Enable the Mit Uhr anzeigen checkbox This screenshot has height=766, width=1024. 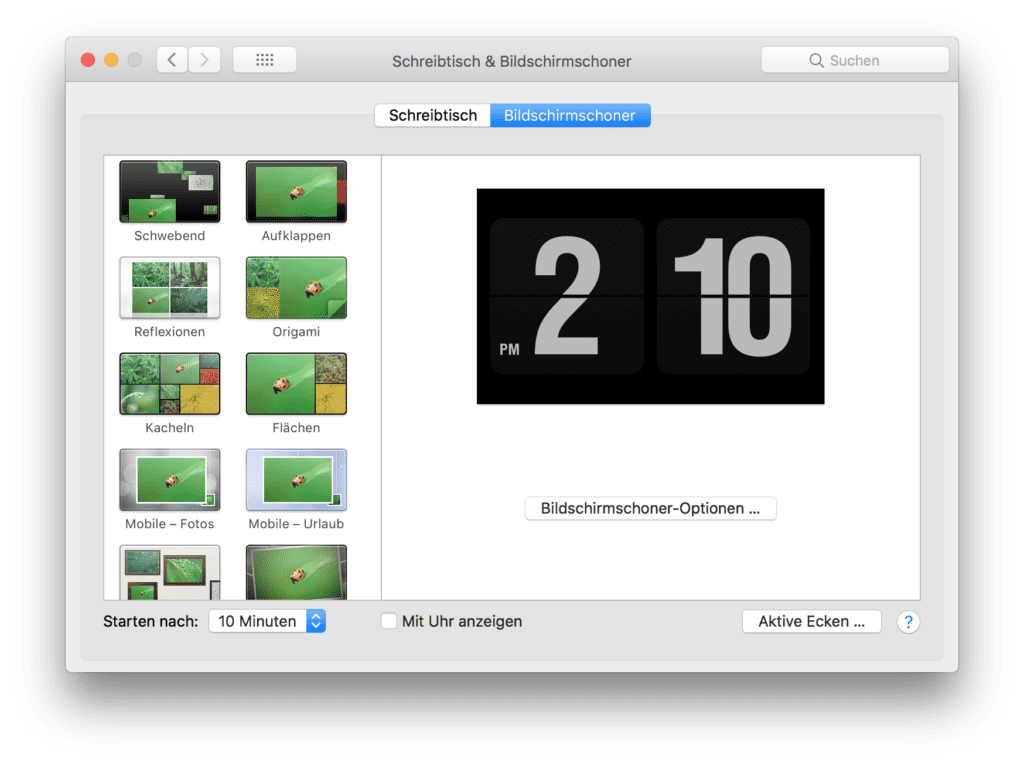[389, 621]
